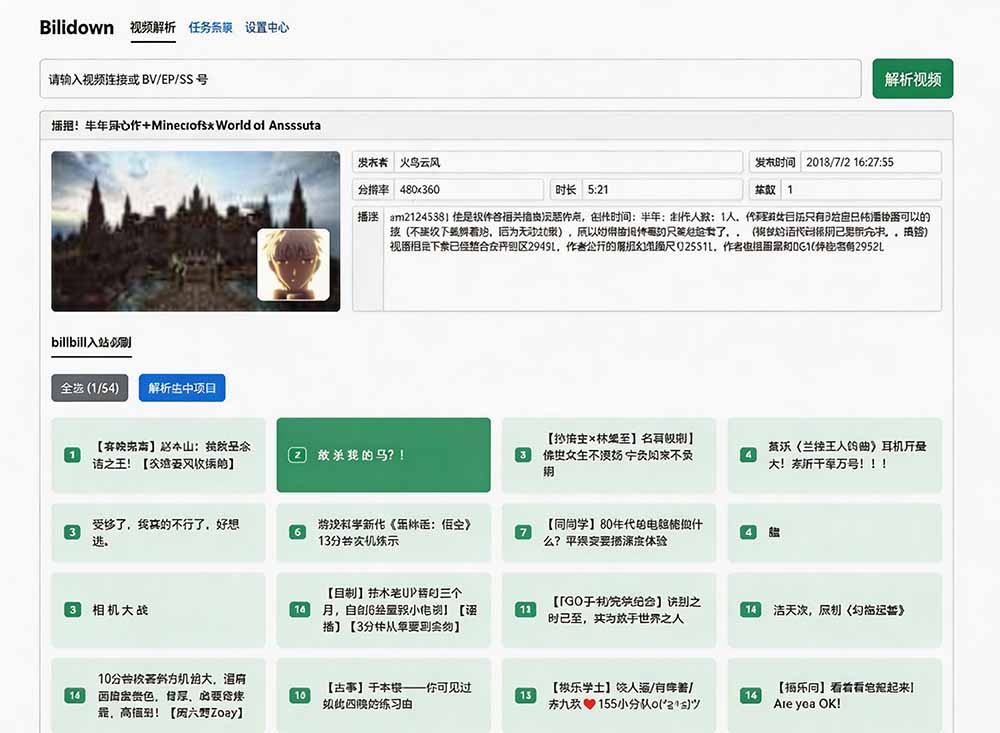Screen dimensions: 1000x733
Task: Click the 全选 (1/54) select-all button
Action: [x=90, y=388]
